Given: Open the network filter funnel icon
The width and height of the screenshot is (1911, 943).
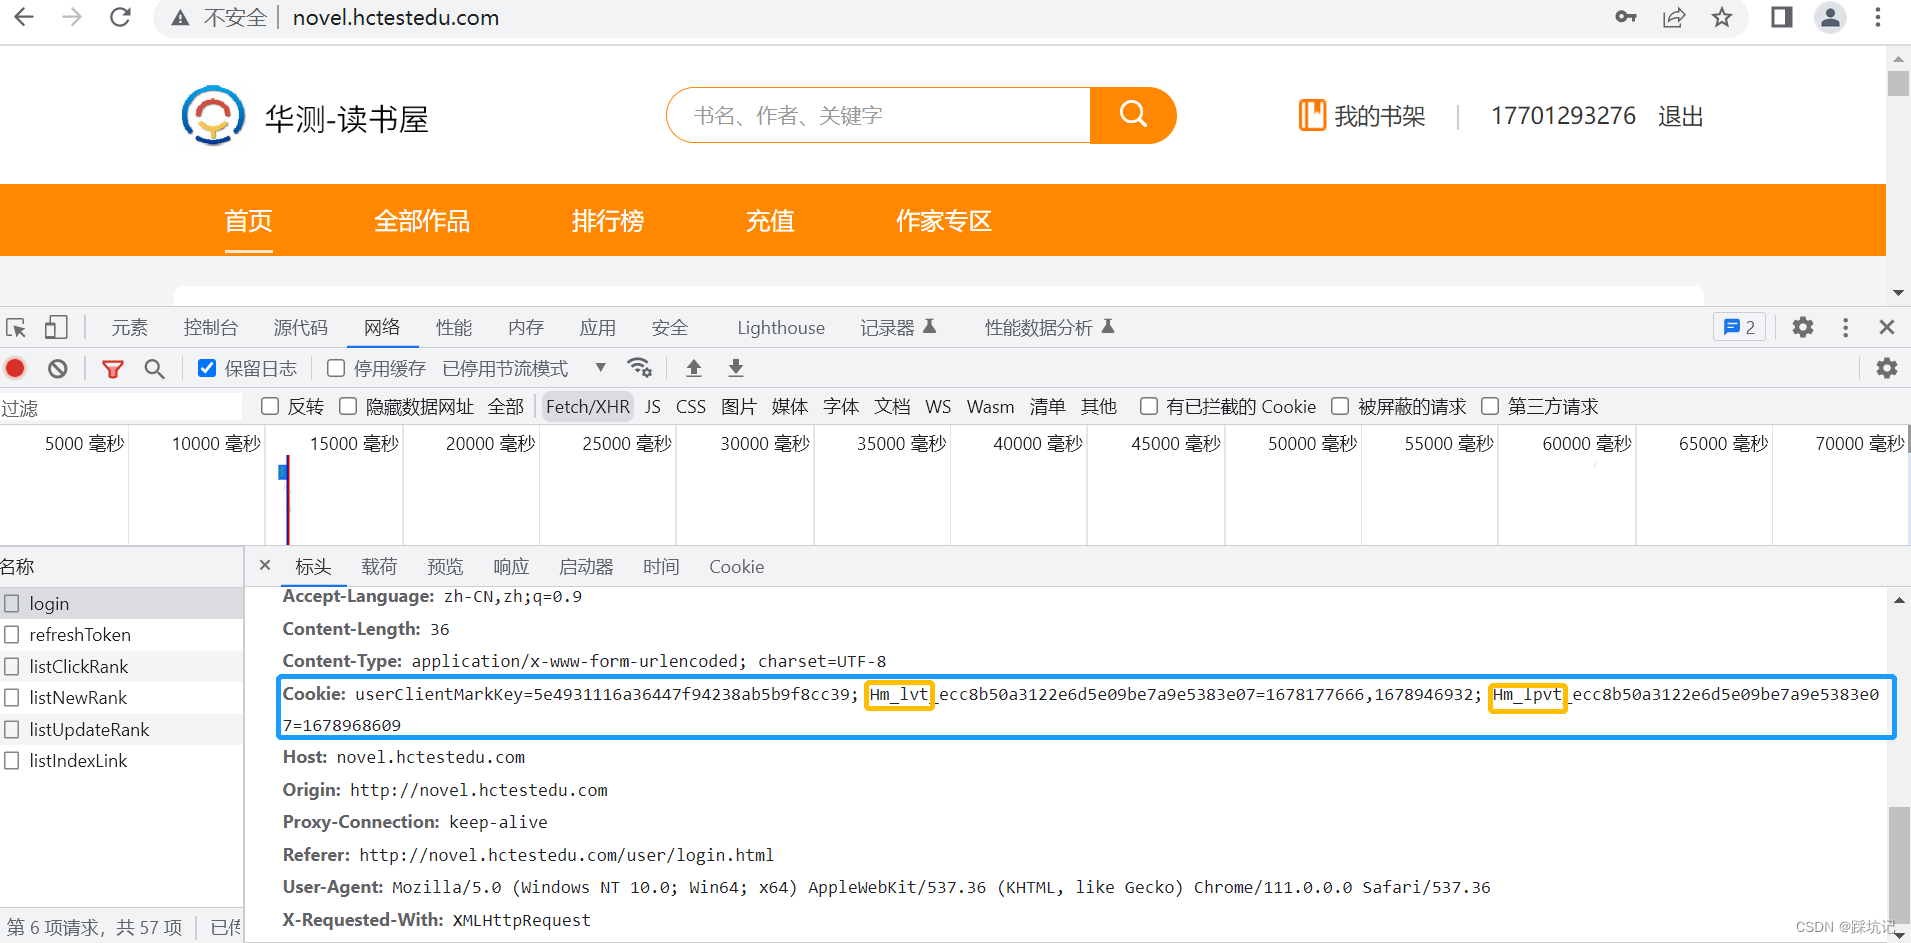Looking at the screenshot, I should pos(112,367).
